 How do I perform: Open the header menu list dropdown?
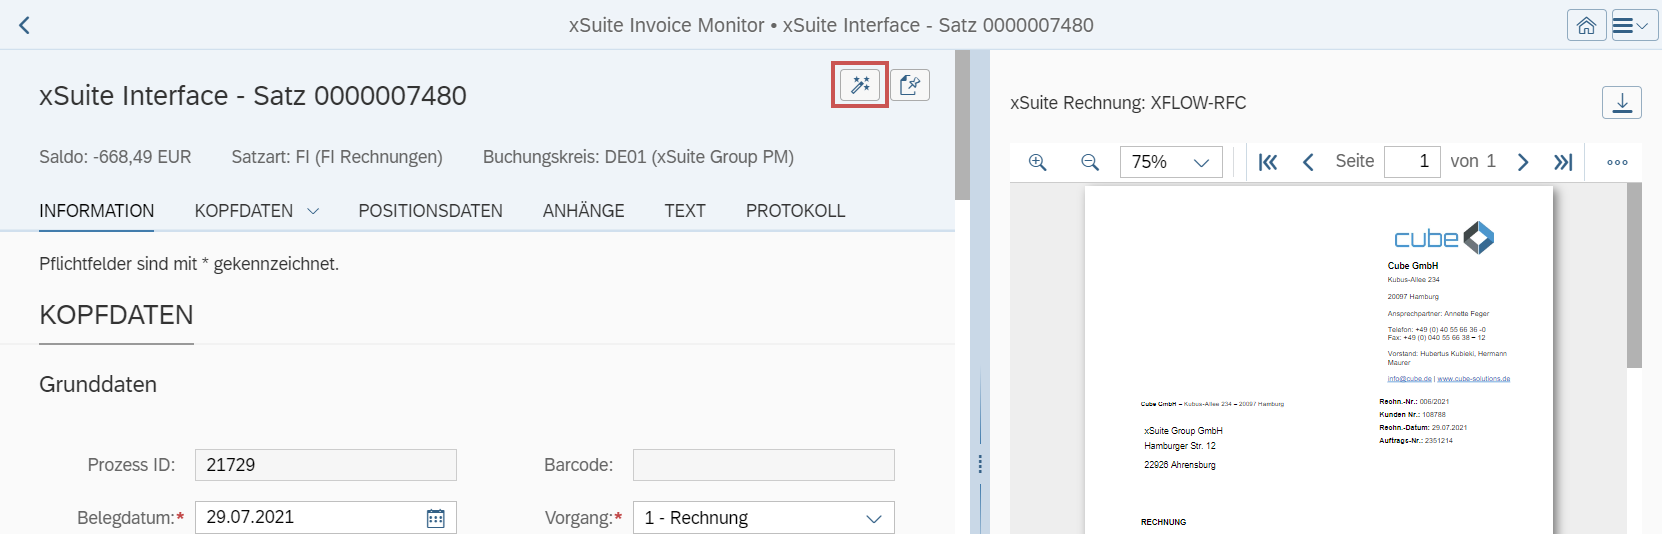pyautogui.click(x=1634, y=25)
